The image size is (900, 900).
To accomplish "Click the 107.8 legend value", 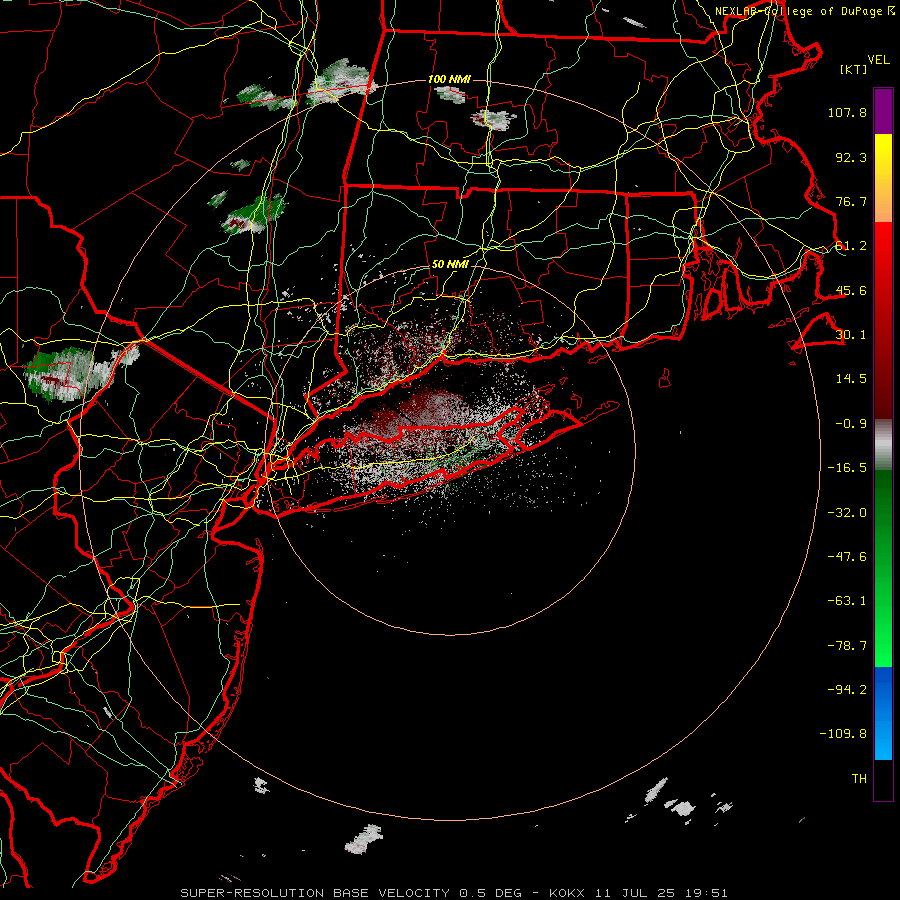I will click(847, 112).
